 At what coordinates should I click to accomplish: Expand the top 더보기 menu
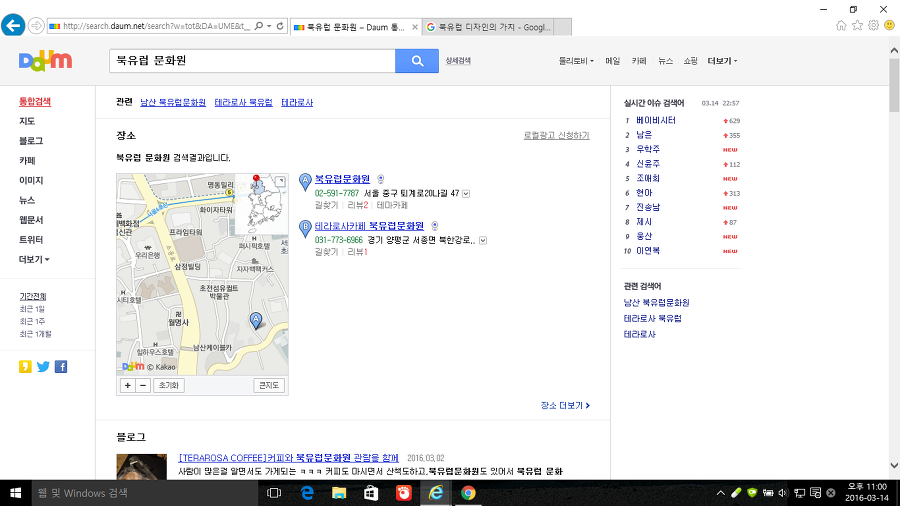point(722,61)
